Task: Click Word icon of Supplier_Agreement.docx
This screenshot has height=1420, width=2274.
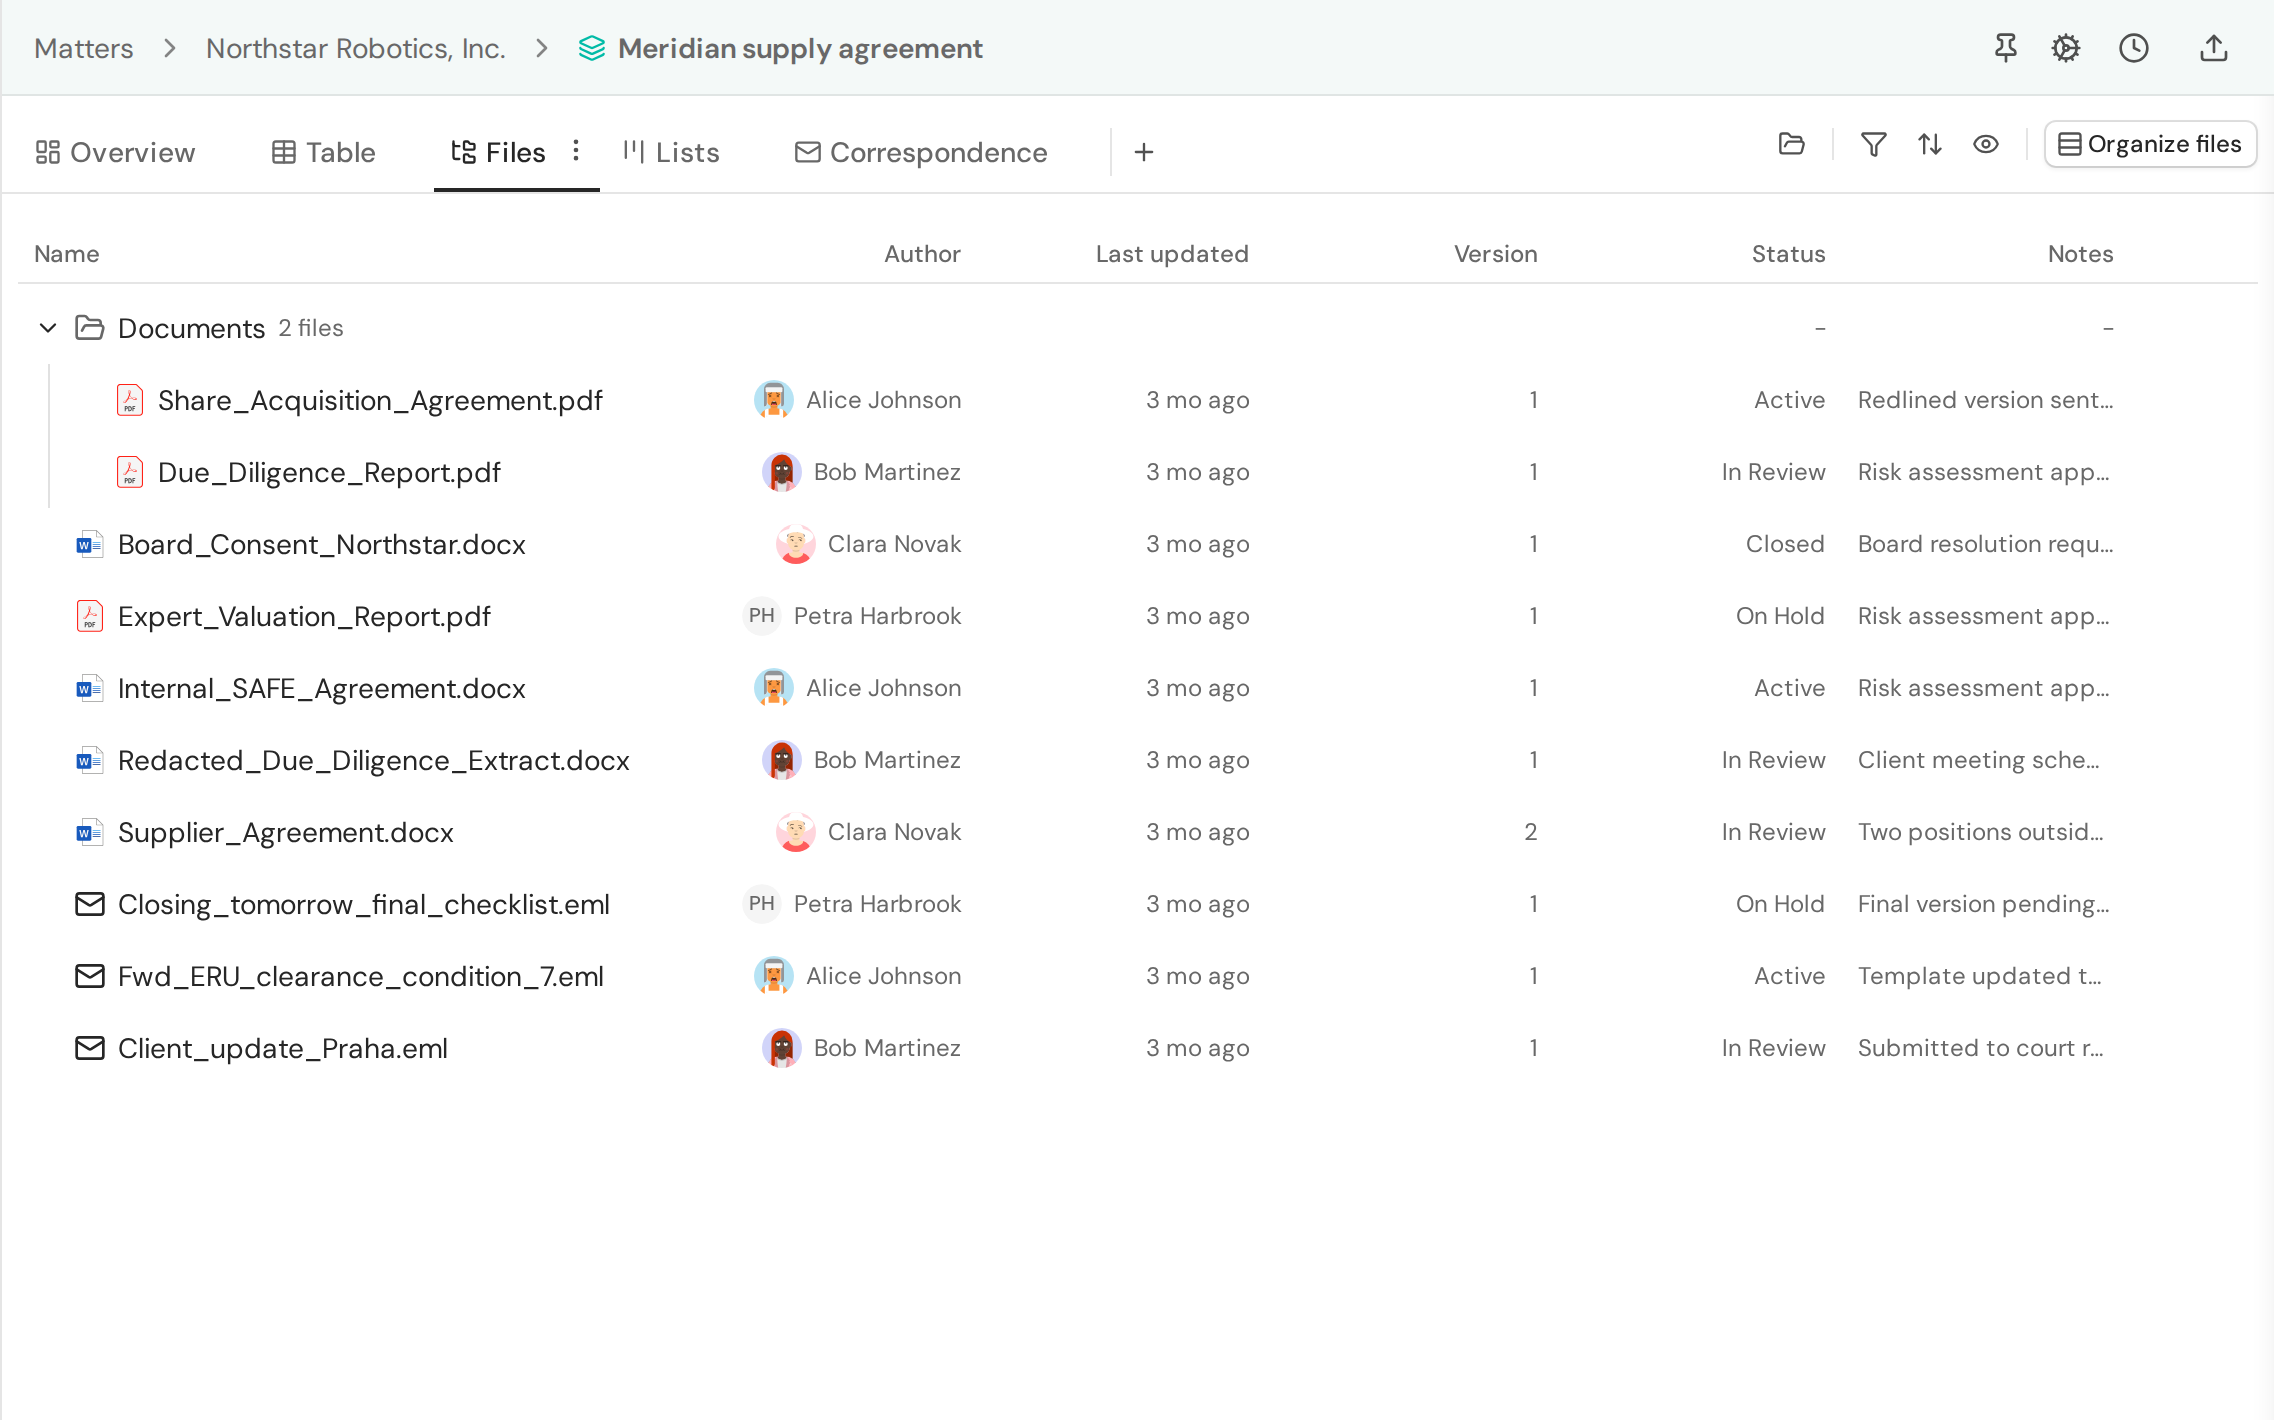Action: tap(90, 832)
